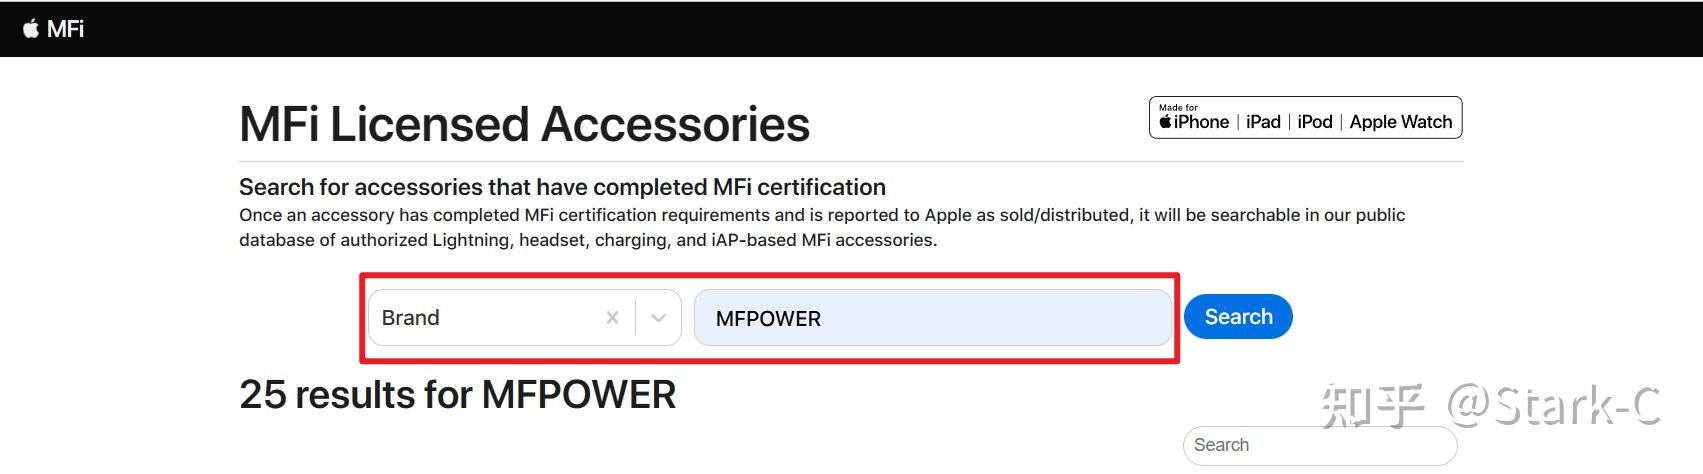Image resolution: width=1703 pixels, height=474 pixels.
Task: Click the Apple logo in the Made-for badge
Action: point(1166,122)
